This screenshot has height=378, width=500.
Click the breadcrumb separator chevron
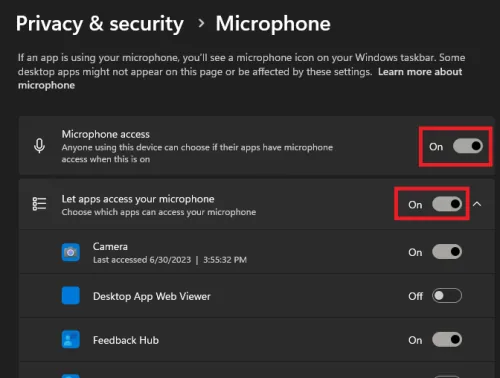tap(201, 23)
